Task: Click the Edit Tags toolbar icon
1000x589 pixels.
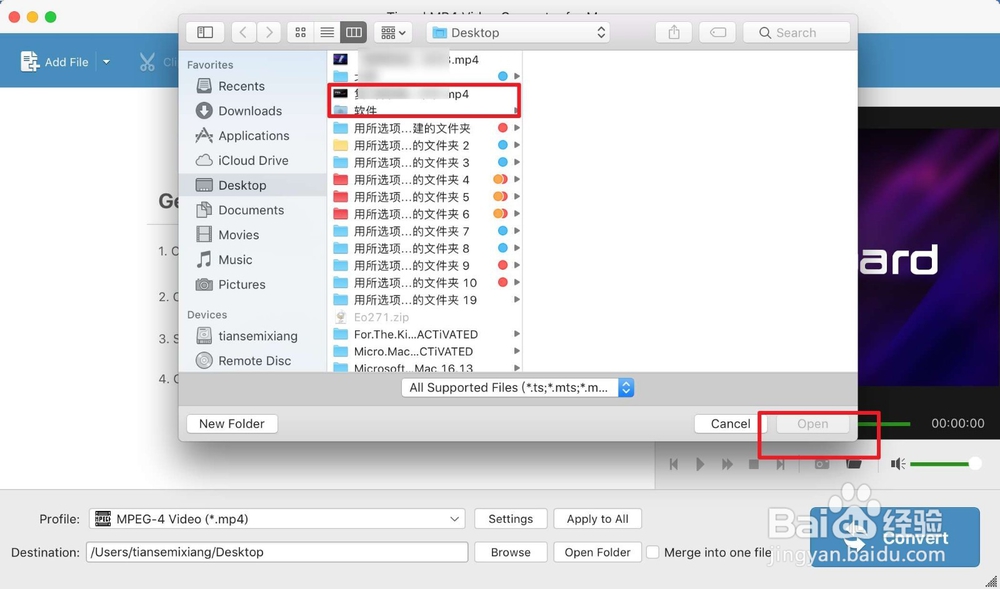Action: click(x=717, y=33)
